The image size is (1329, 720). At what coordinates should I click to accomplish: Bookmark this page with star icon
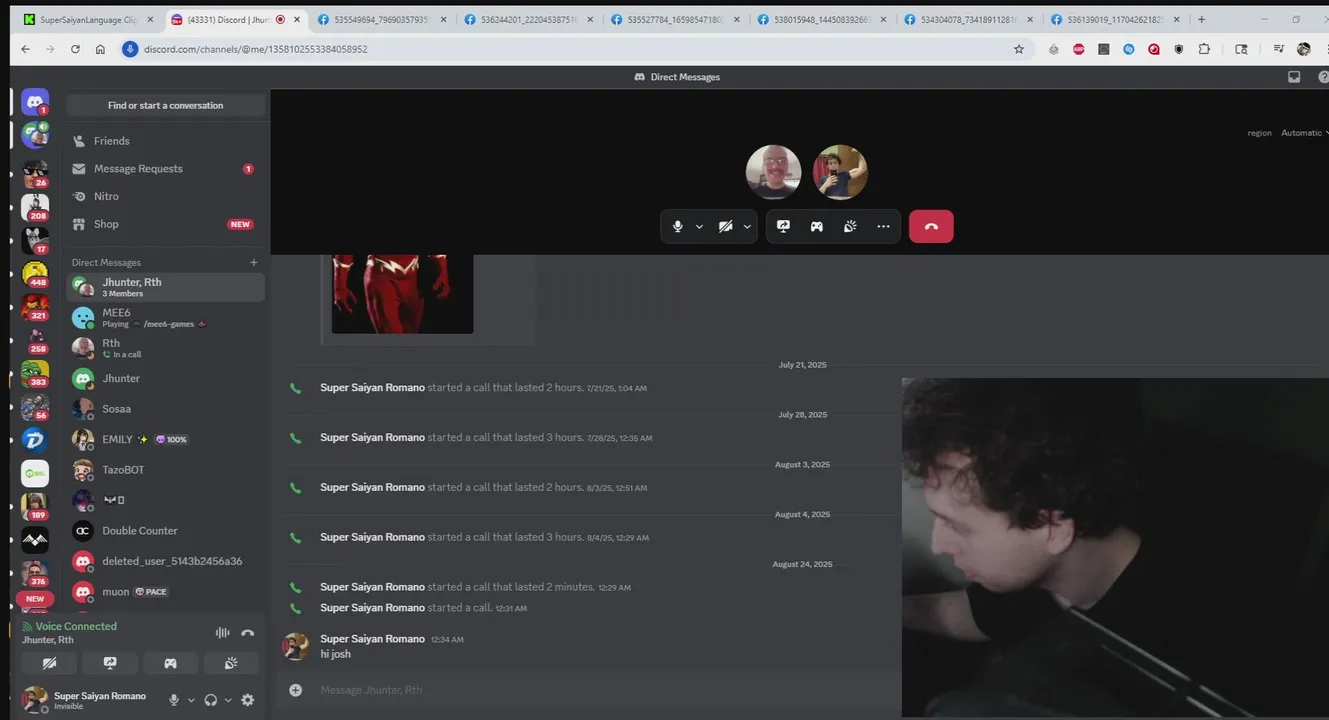(x=1019, y=49)
